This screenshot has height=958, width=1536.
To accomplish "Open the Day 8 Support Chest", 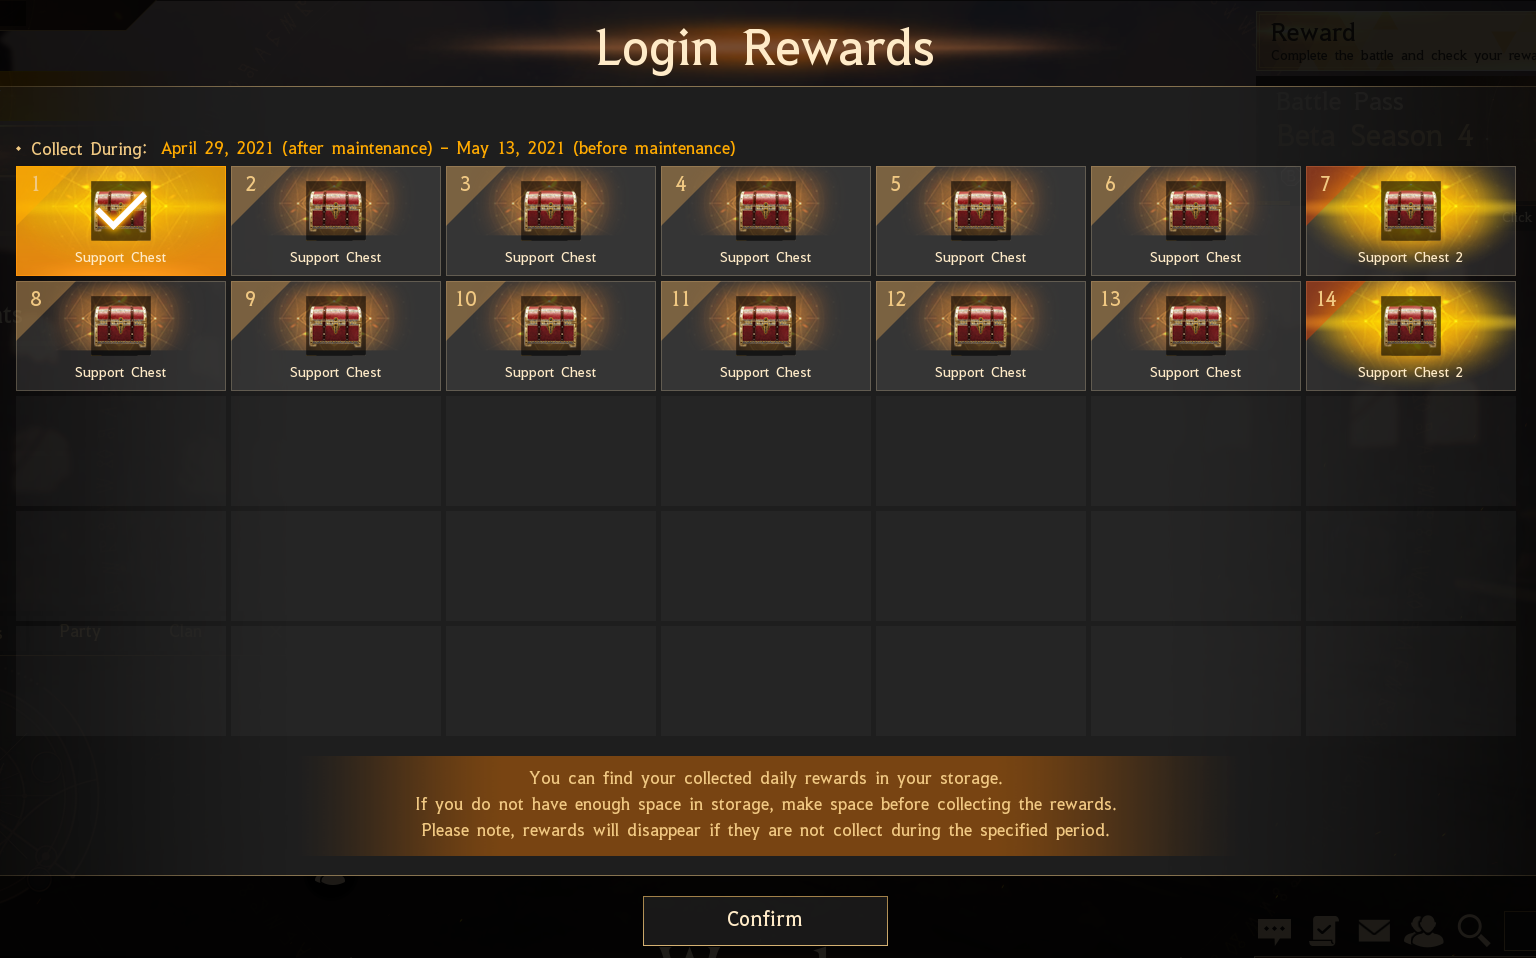I will point(121,336).
